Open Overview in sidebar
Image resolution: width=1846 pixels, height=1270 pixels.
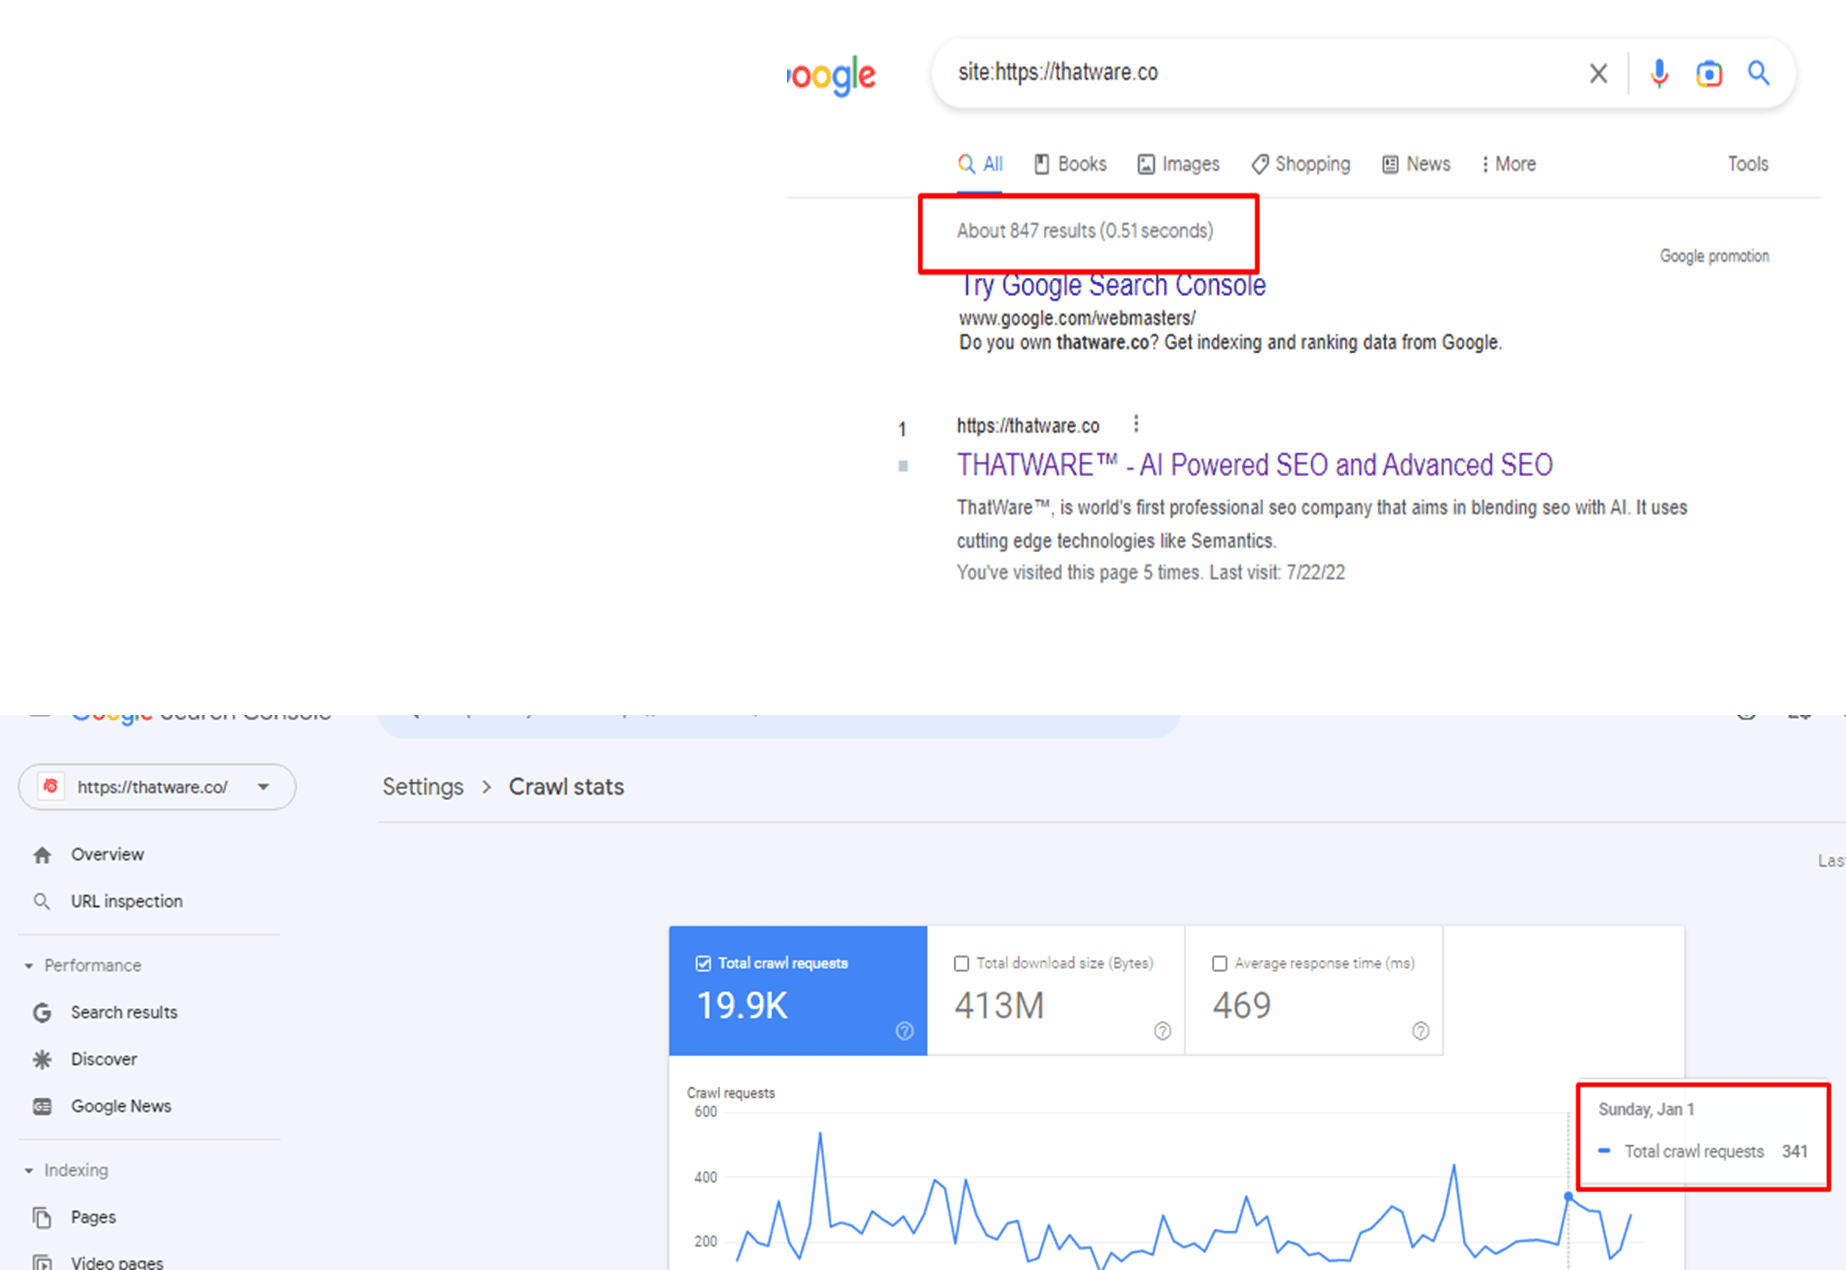click(107, 855)
